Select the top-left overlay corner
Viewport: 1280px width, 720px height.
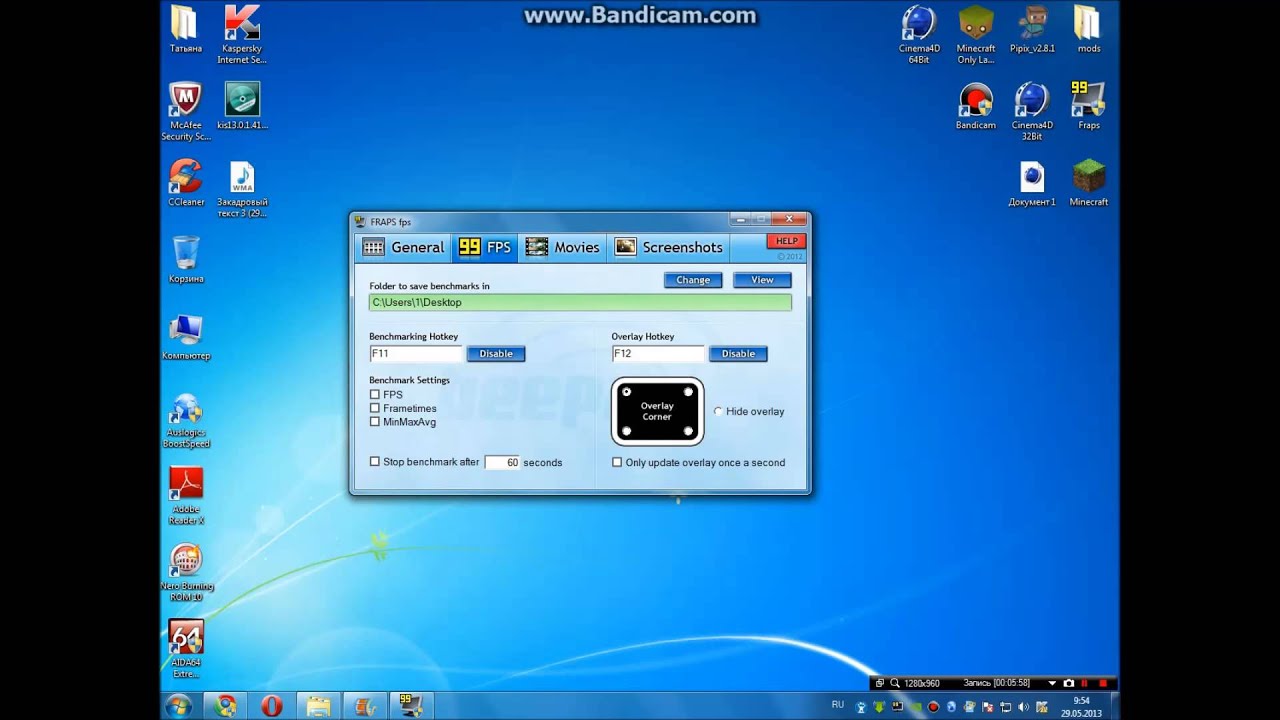[627, 392]
